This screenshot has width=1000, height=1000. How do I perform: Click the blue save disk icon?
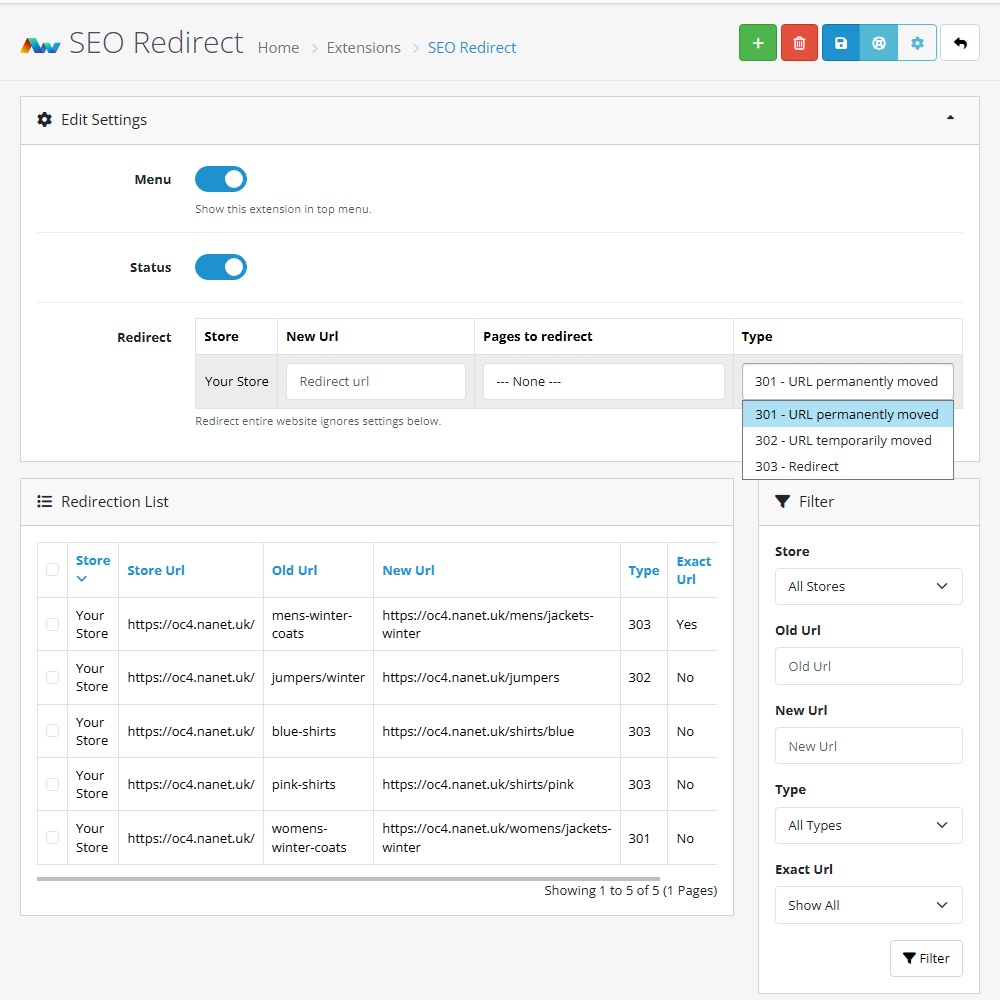pyautogui.click(x=841, y=43)
